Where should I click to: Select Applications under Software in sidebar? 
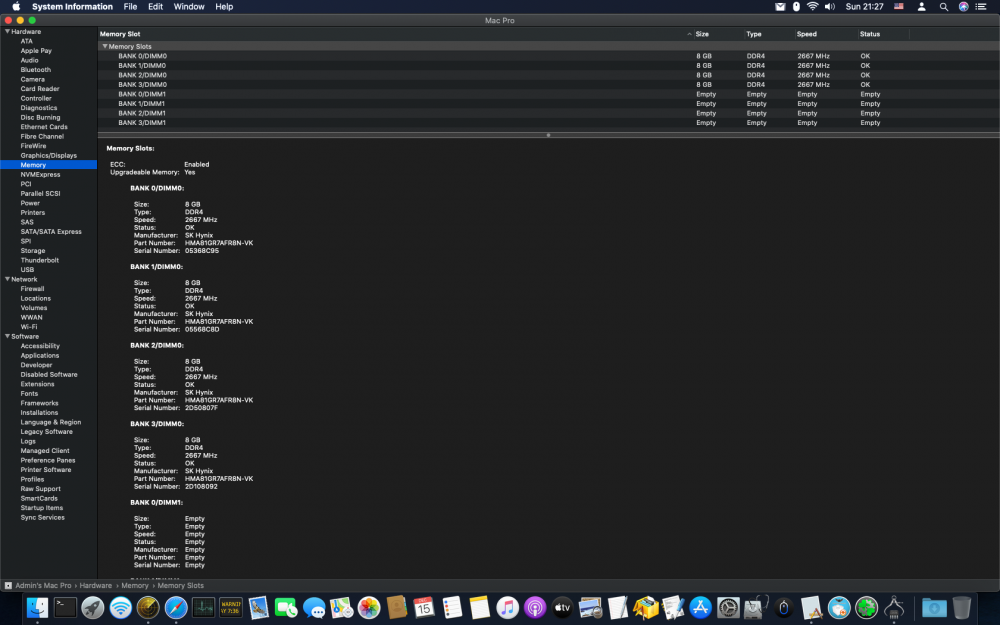(40, 355)
